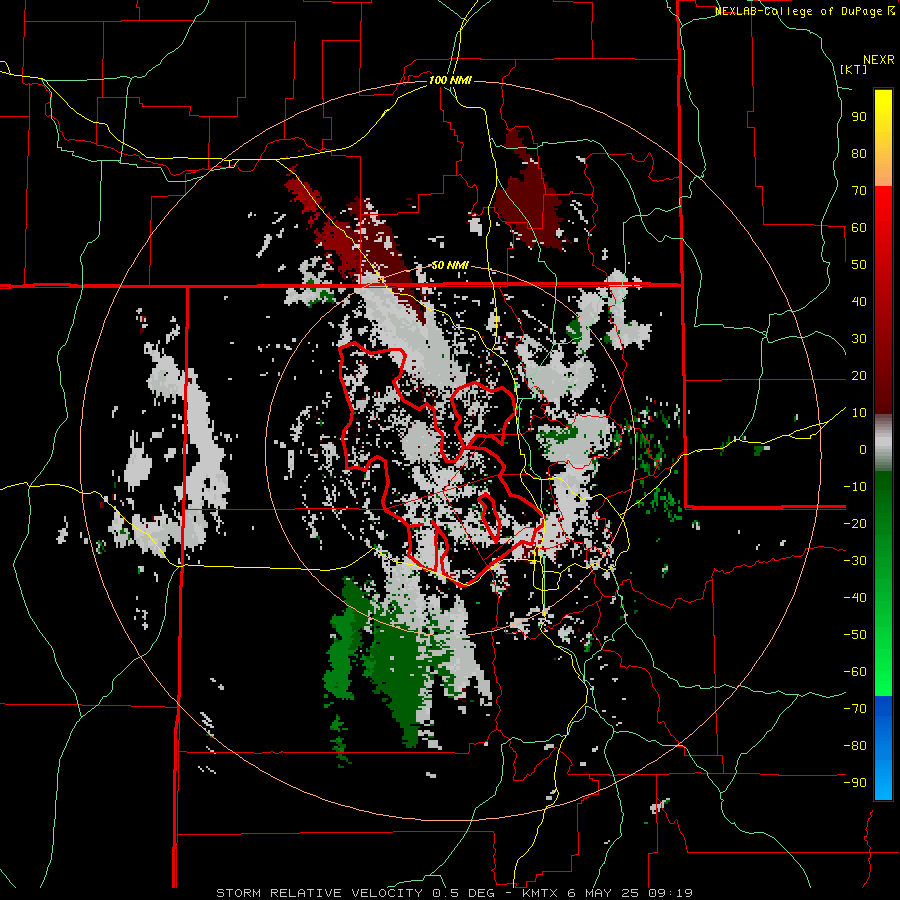The image size is (900, 900).
Task: Click the -60 value on velocity scale
Action: point(855,672)
